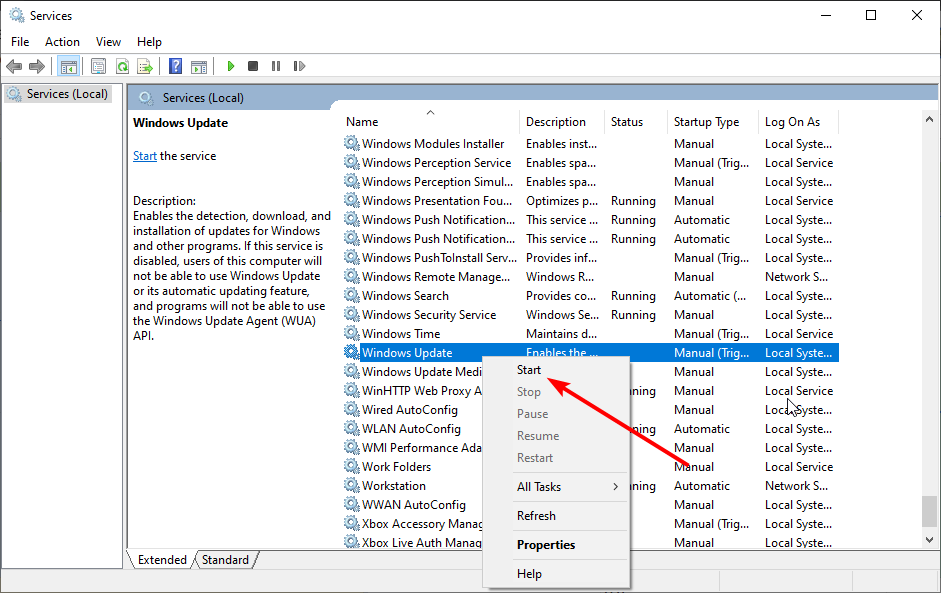Select the WWAN AutoConfig service

413,505
